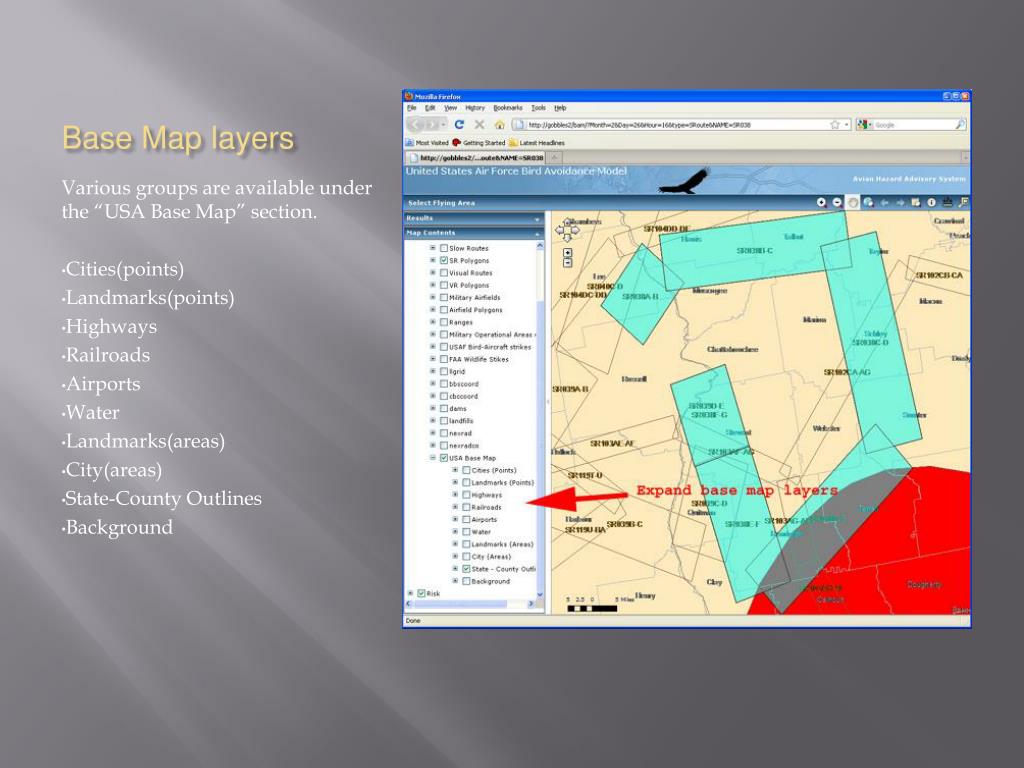Open the Tools menu
The width and height of the screenshot is (1024, 768).
pyautogui.click(x=538, y=108)
